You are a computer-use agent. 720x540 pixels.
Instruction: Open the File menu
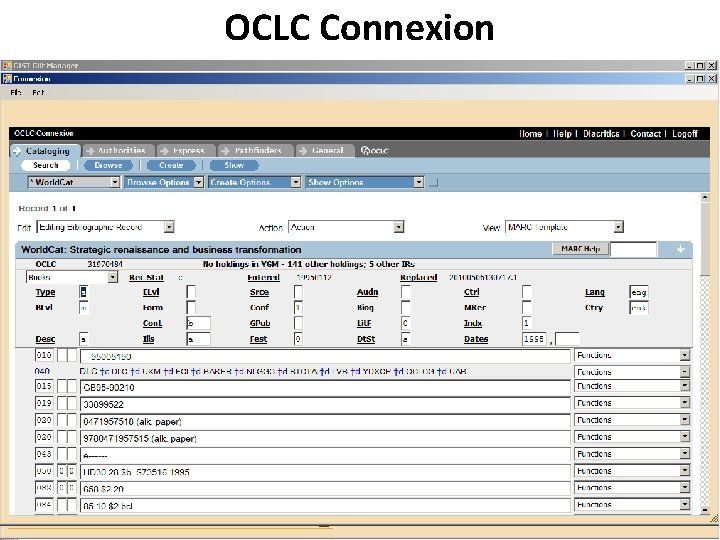point(16,92)
